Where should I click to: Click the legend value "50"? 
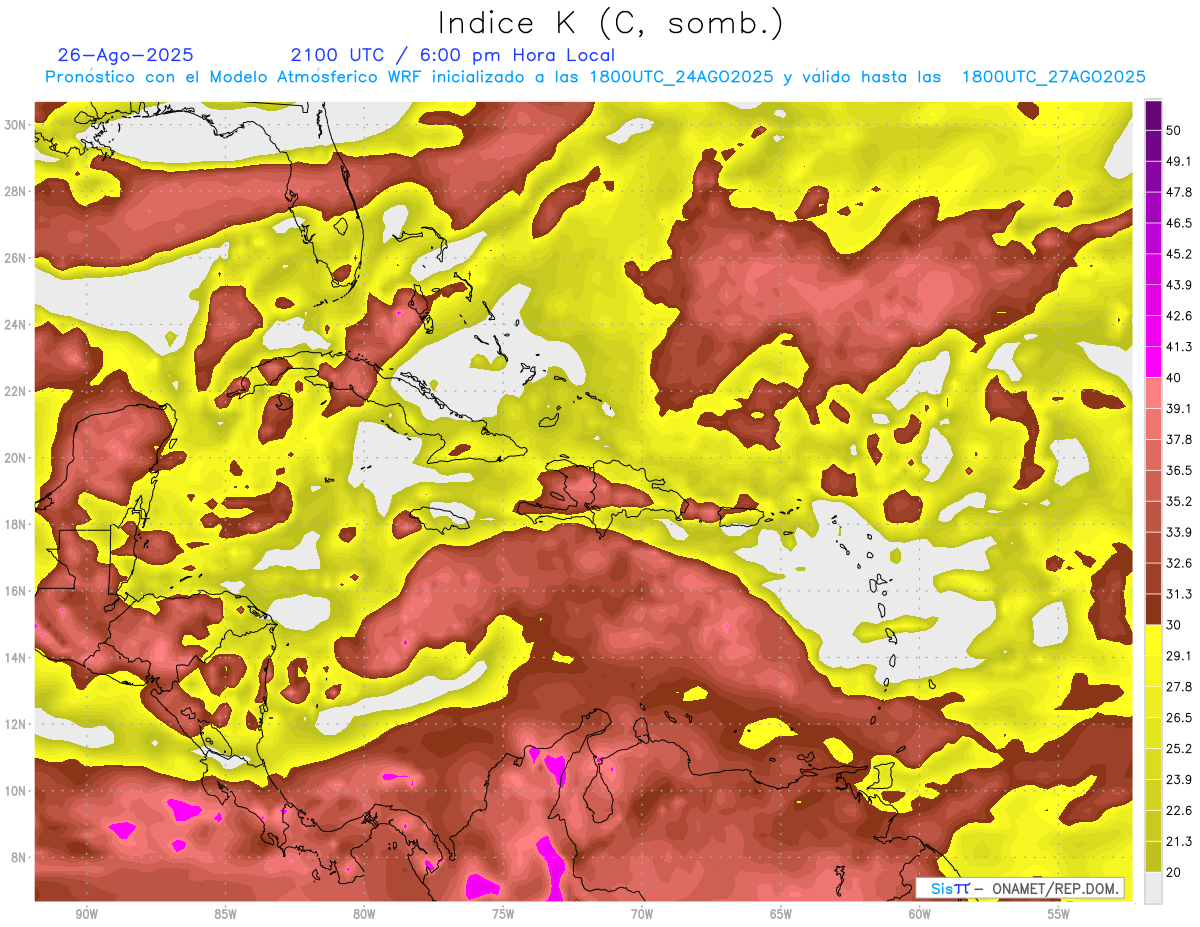[x=1175, y=130]
